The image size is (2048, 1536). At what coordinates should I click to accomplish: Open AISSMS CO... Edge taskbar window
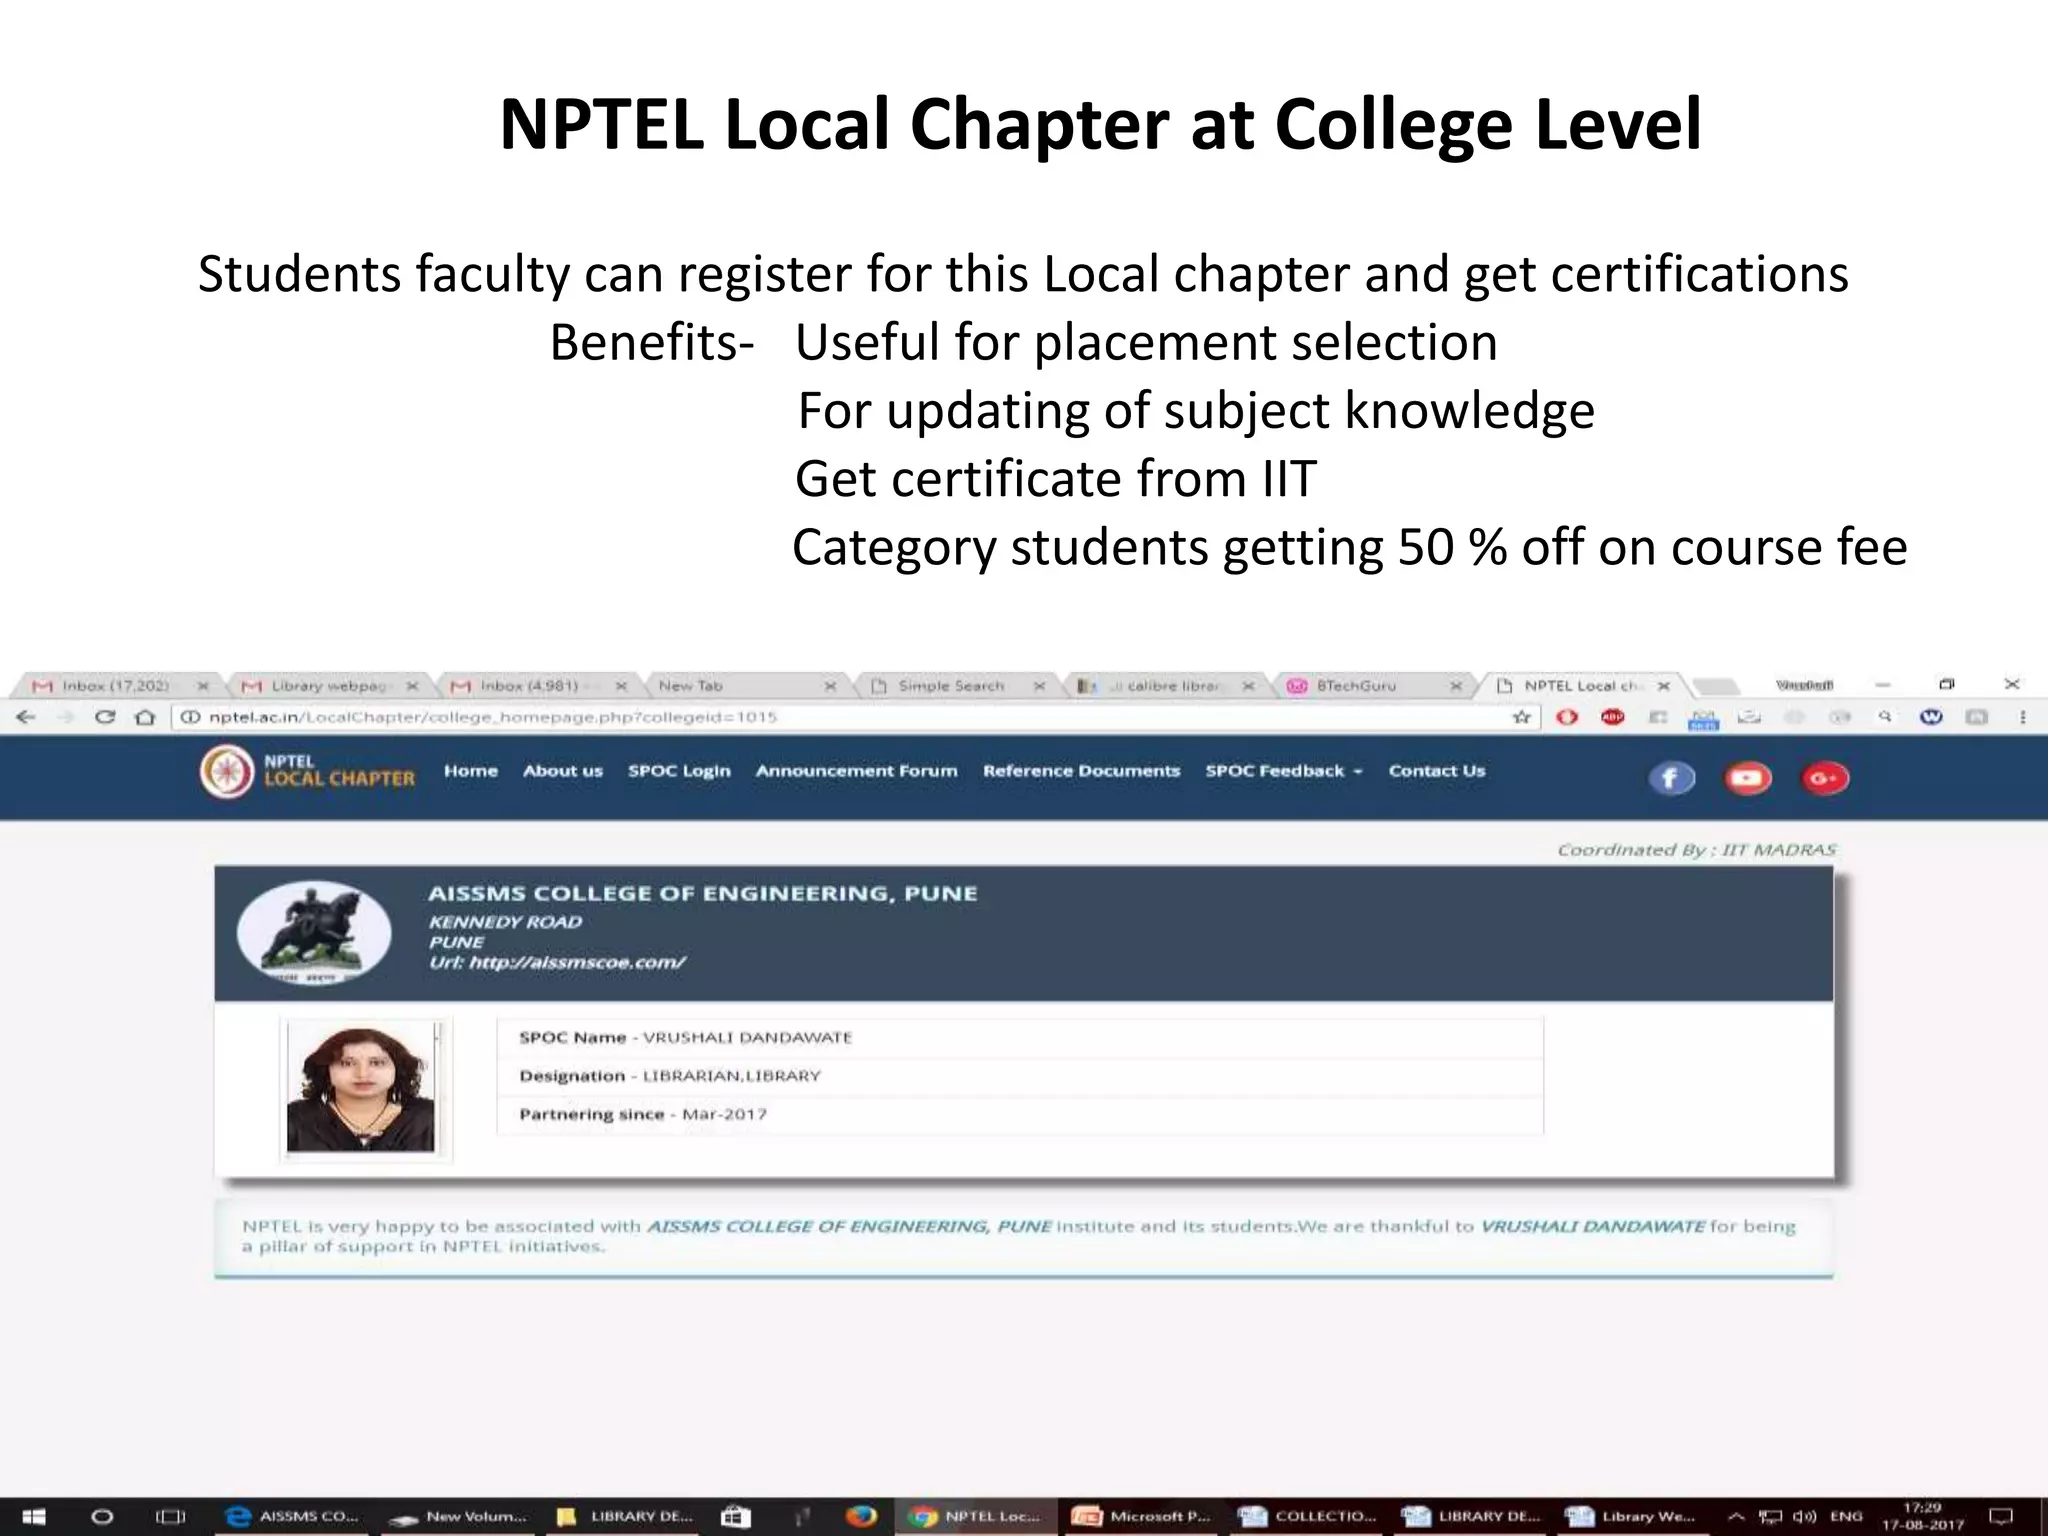pyautogui.click(x=292, y=1517)
